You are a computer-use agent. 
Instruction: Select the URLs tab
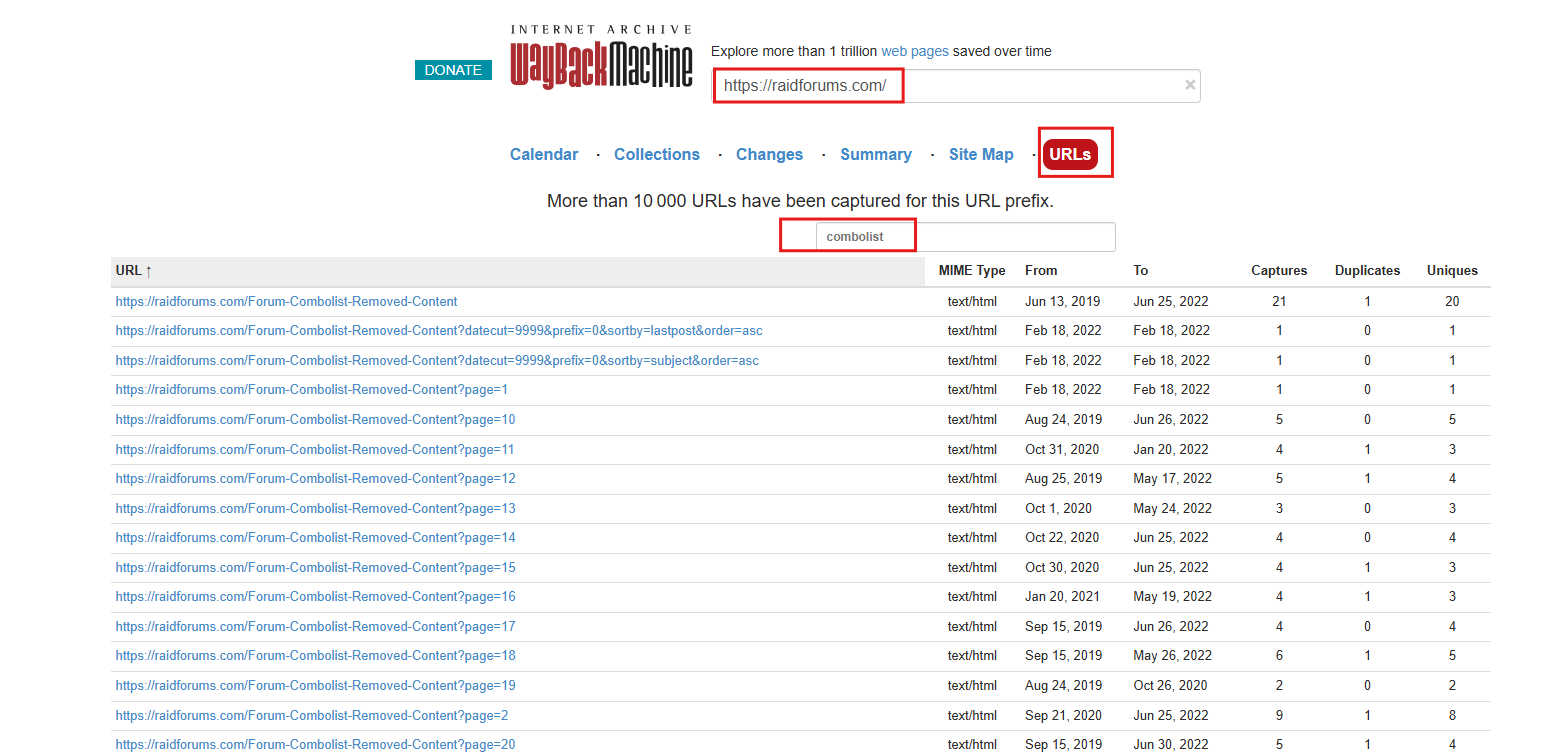[1070, 154]
